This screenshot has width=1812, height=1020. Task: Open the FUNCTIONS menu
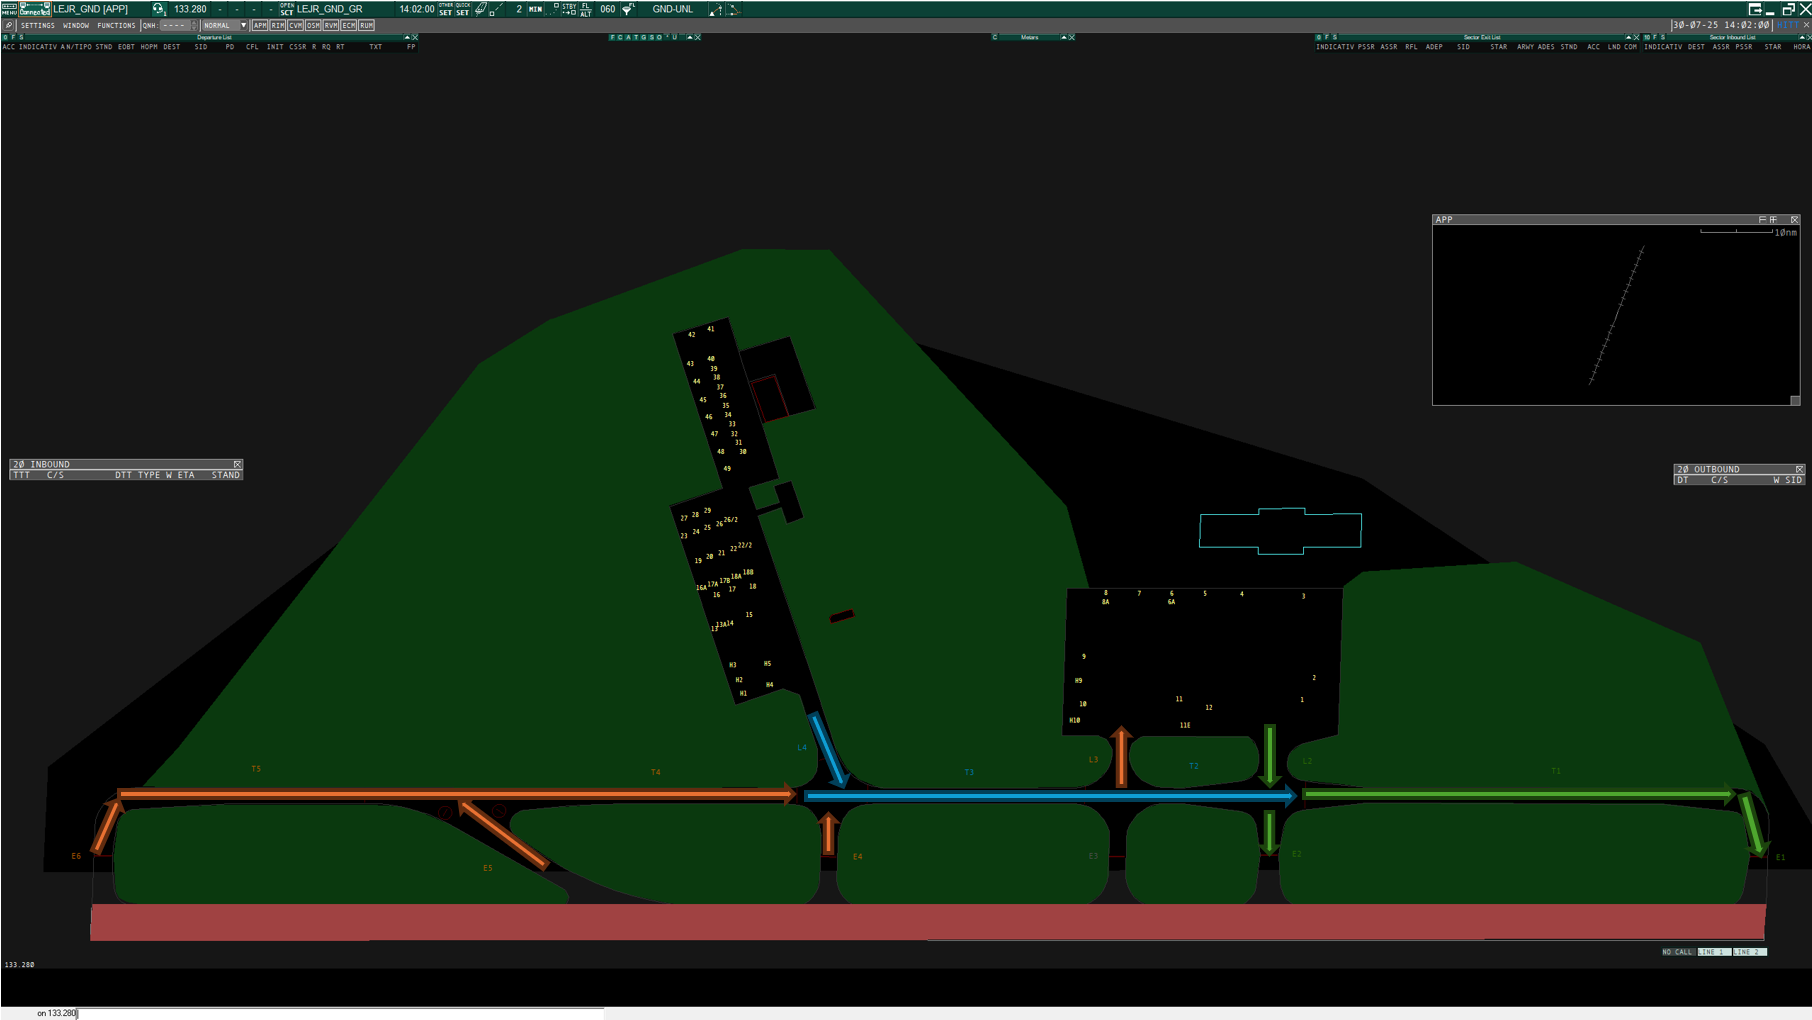pyautogui.click(x=116, y=25)
